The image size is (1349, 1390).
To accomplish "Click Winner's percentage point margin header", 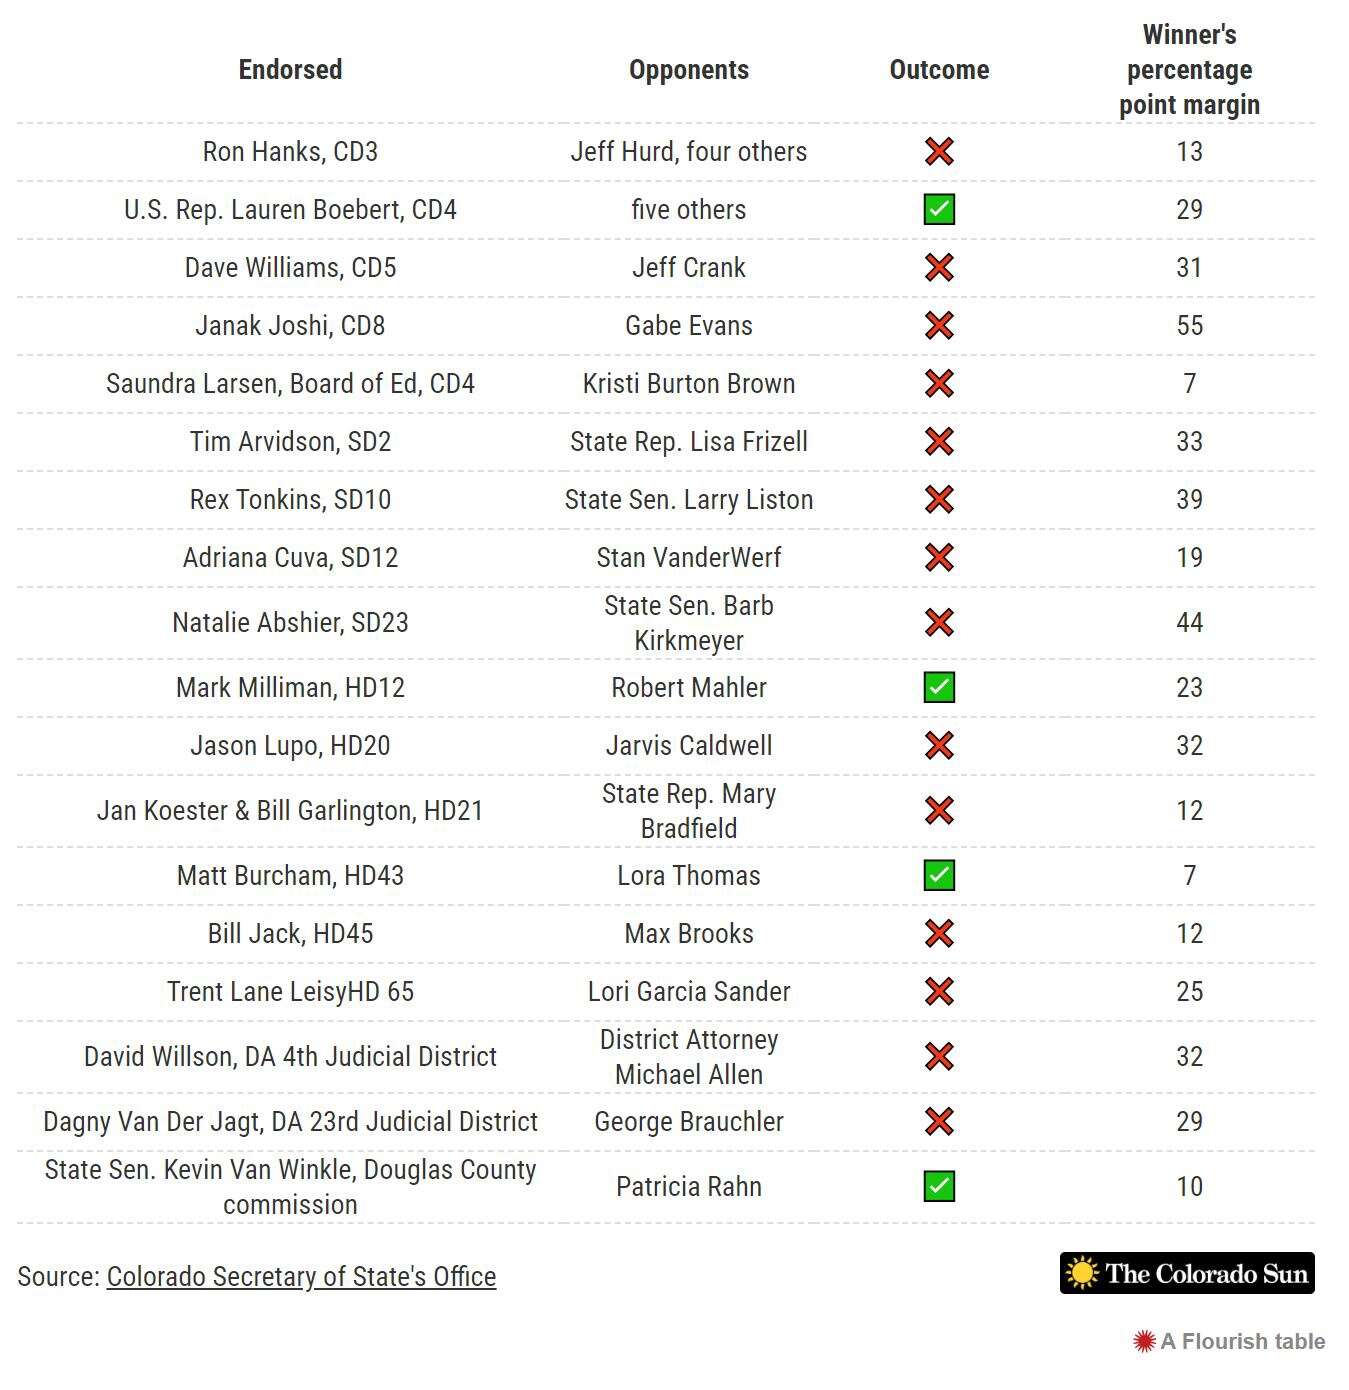I will [1189, 70].
